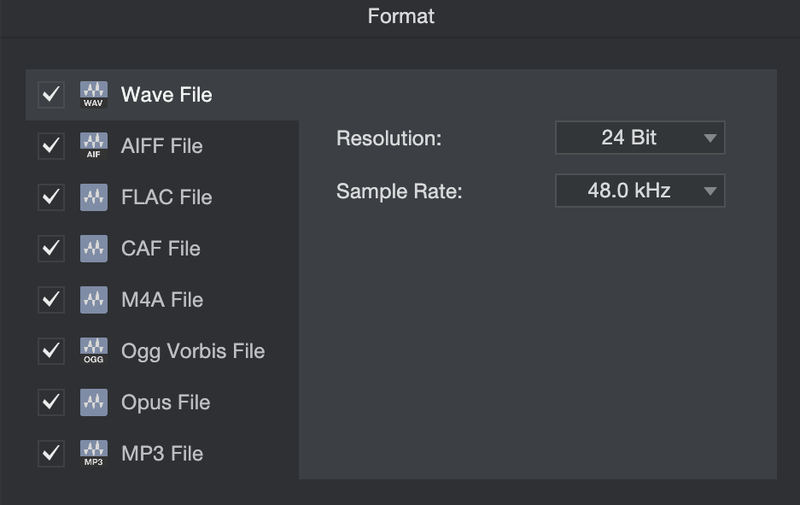The height and width of the screenshot is (505, 800).
Task: Uncheck the Wave File checkbox
Action: pyautogui.click(x=51, y=95)
